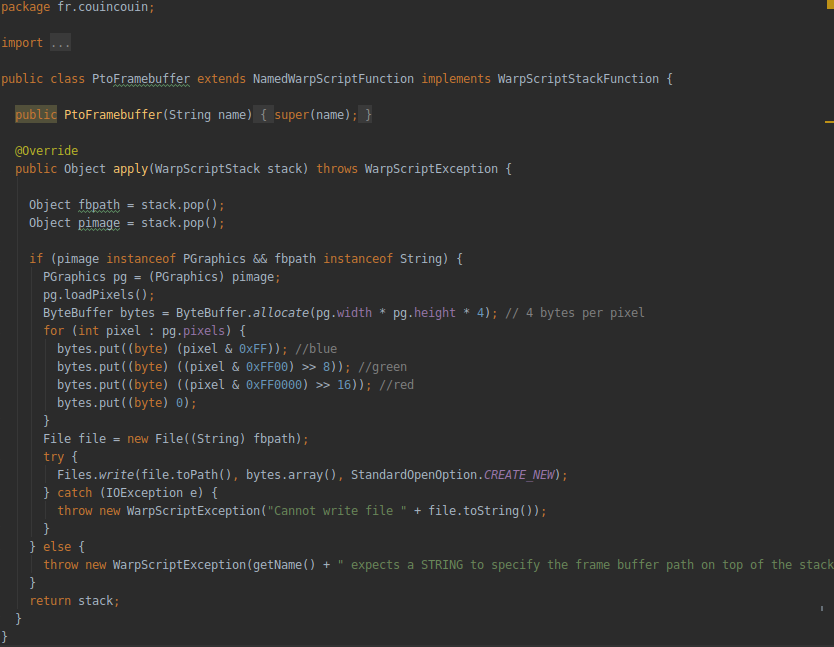Click the //red comment
The image size is (834, 647).
pyautogui.click(x=396, y=385)
